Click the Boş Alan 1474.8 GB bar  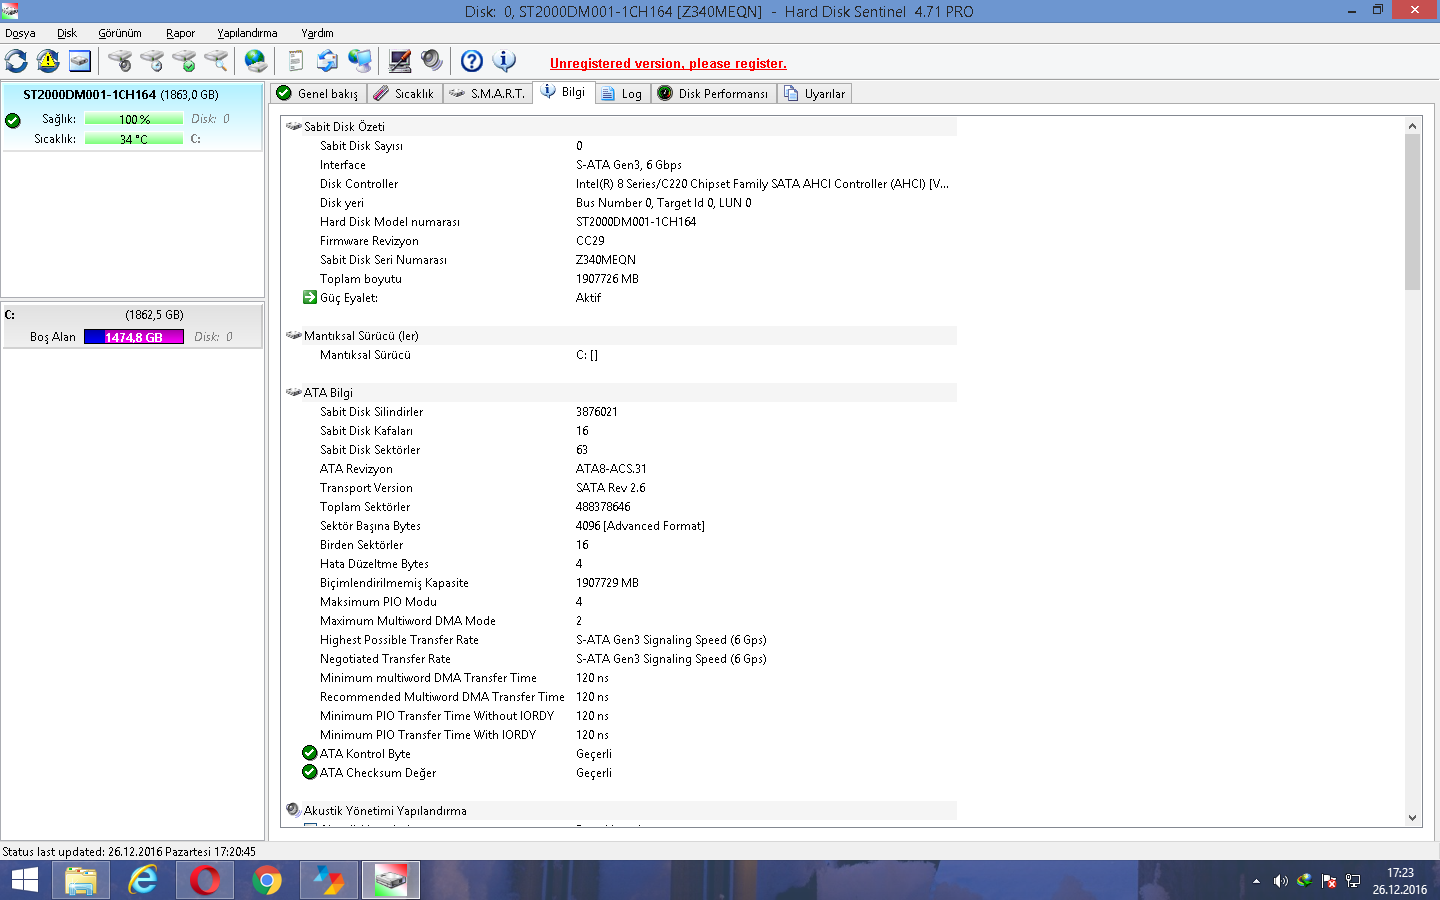[x=134, y=337]
